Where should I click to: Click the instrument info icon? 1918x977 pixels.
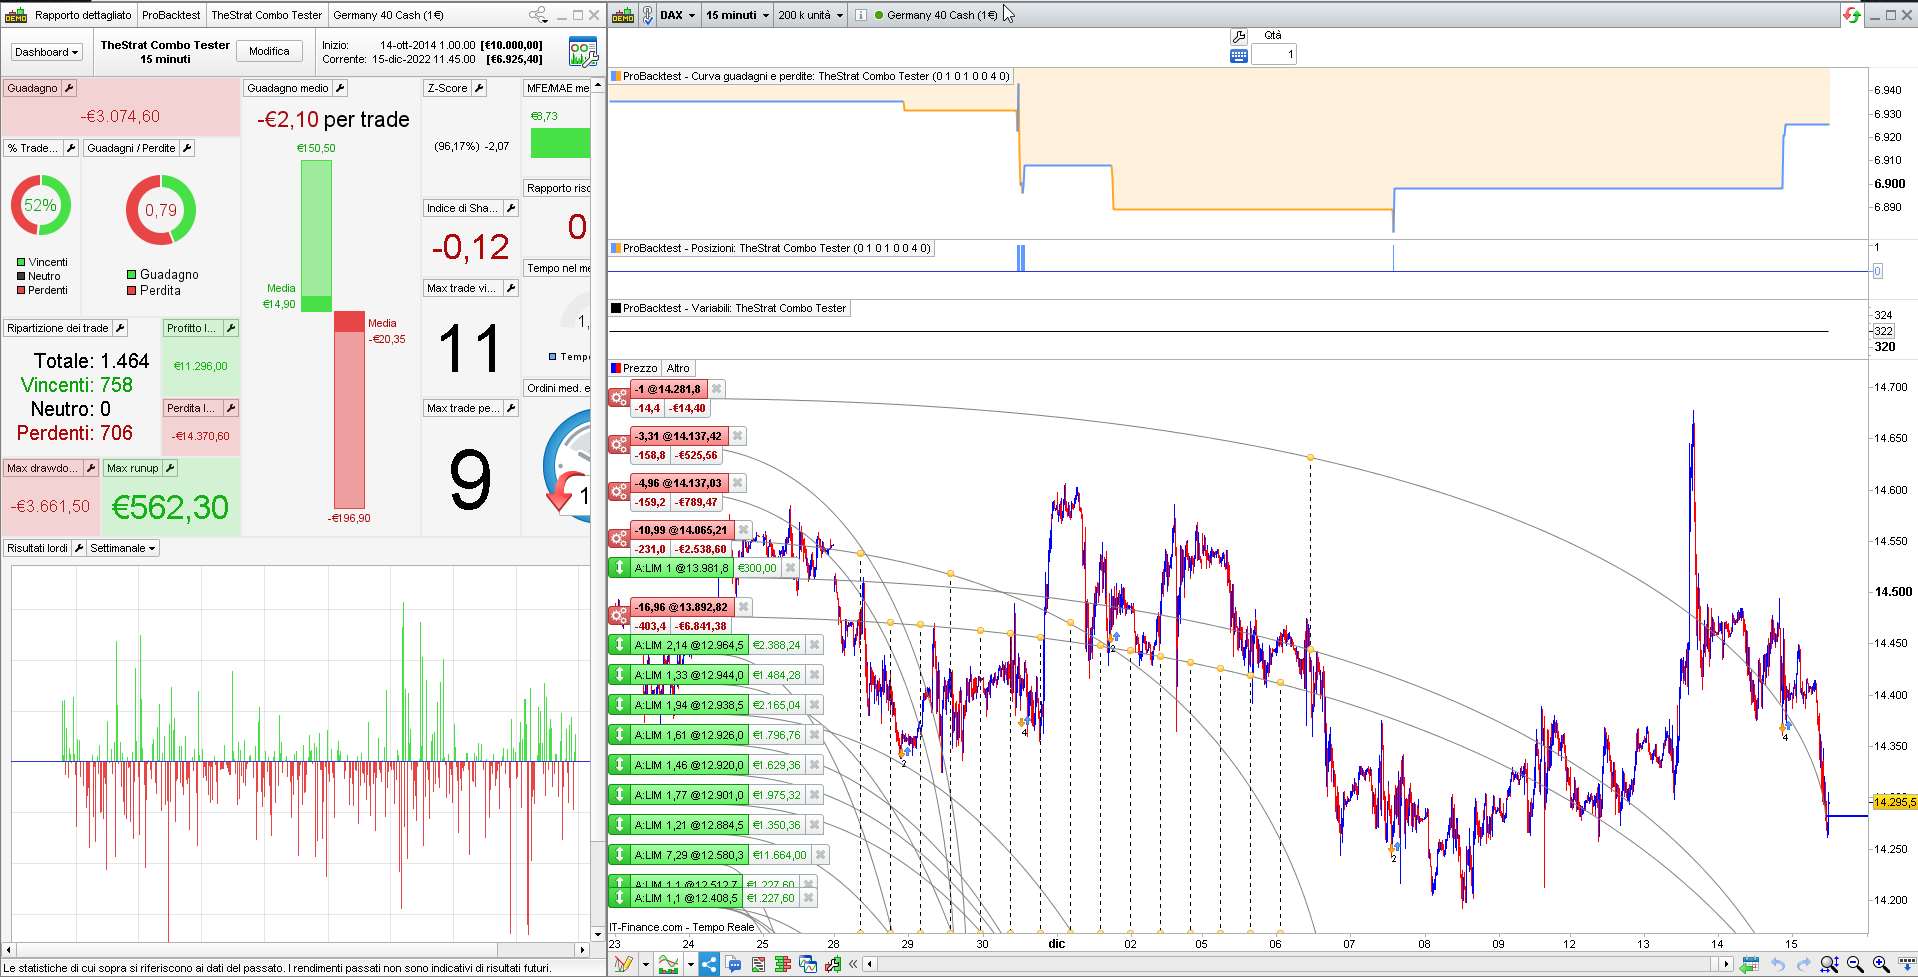pyautogui.click(x=860, y=15)
